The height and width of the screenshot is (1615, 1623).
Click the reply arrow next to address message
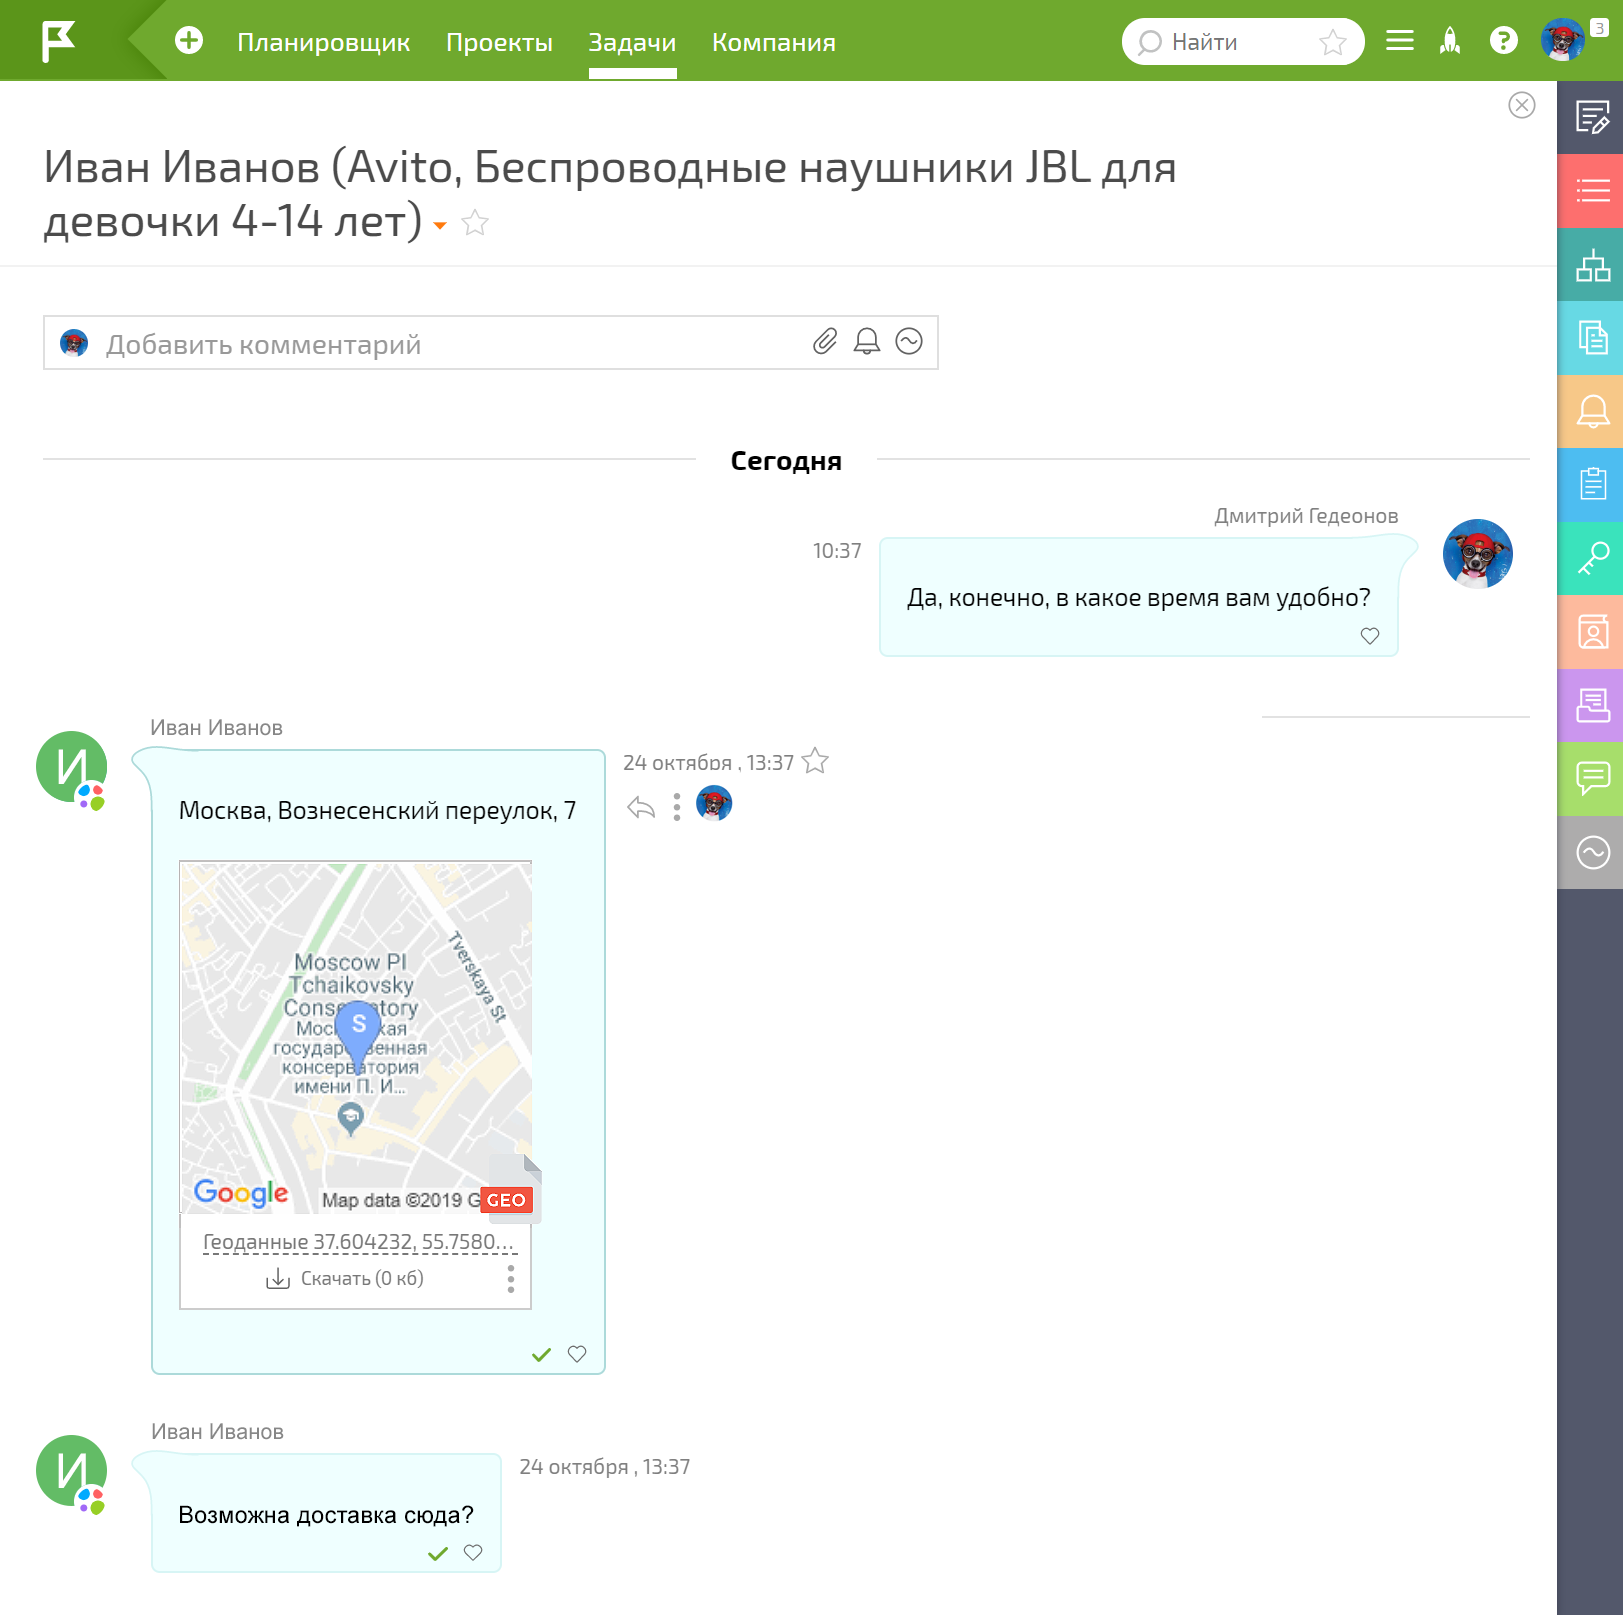(641, 807)
